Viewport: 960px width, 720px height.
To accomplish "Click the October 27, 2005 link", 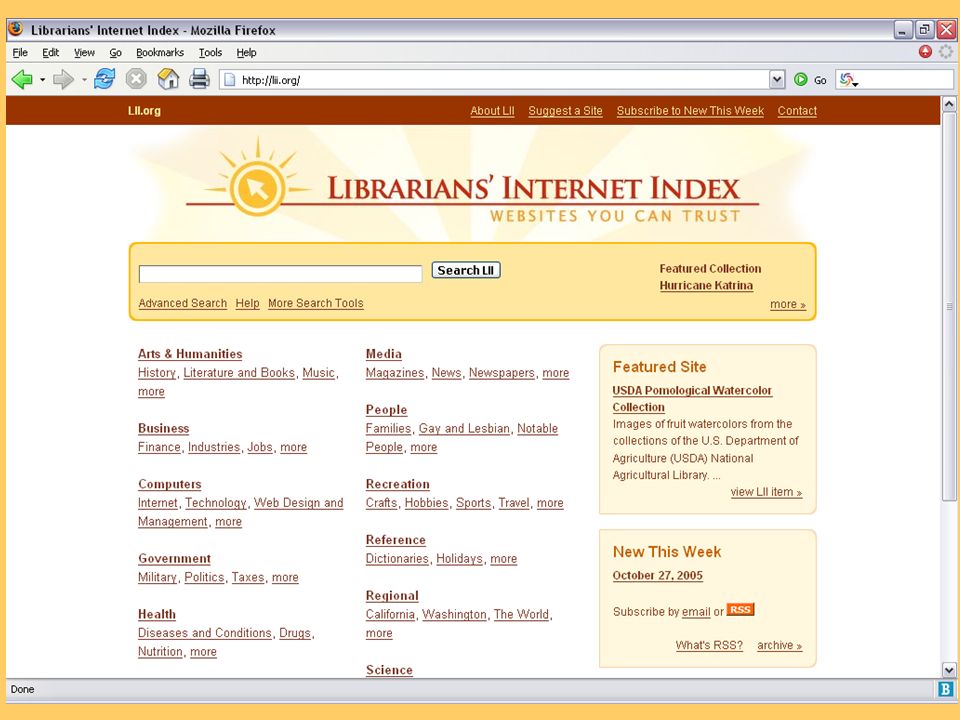I will point(658,576).
